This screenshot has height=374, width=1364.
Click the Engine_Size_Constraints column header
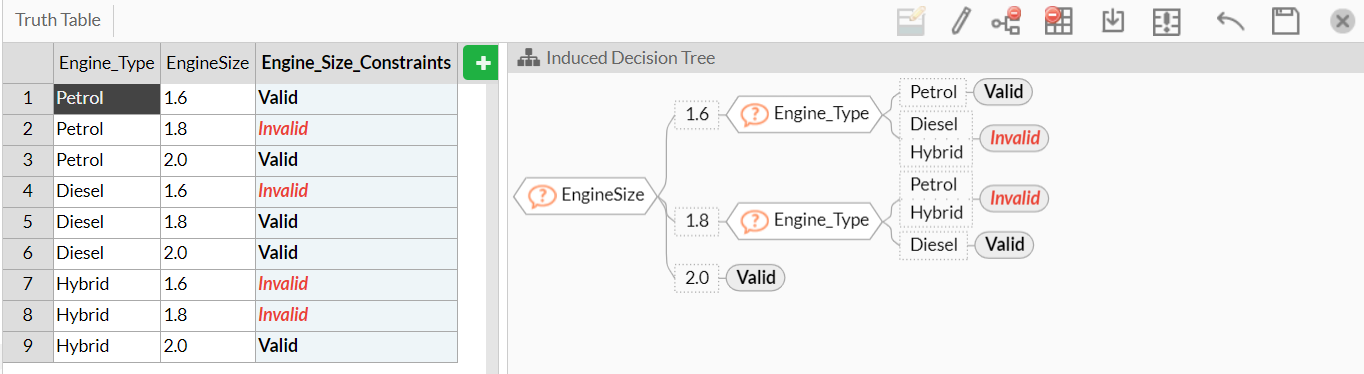(x=356, y=63)
